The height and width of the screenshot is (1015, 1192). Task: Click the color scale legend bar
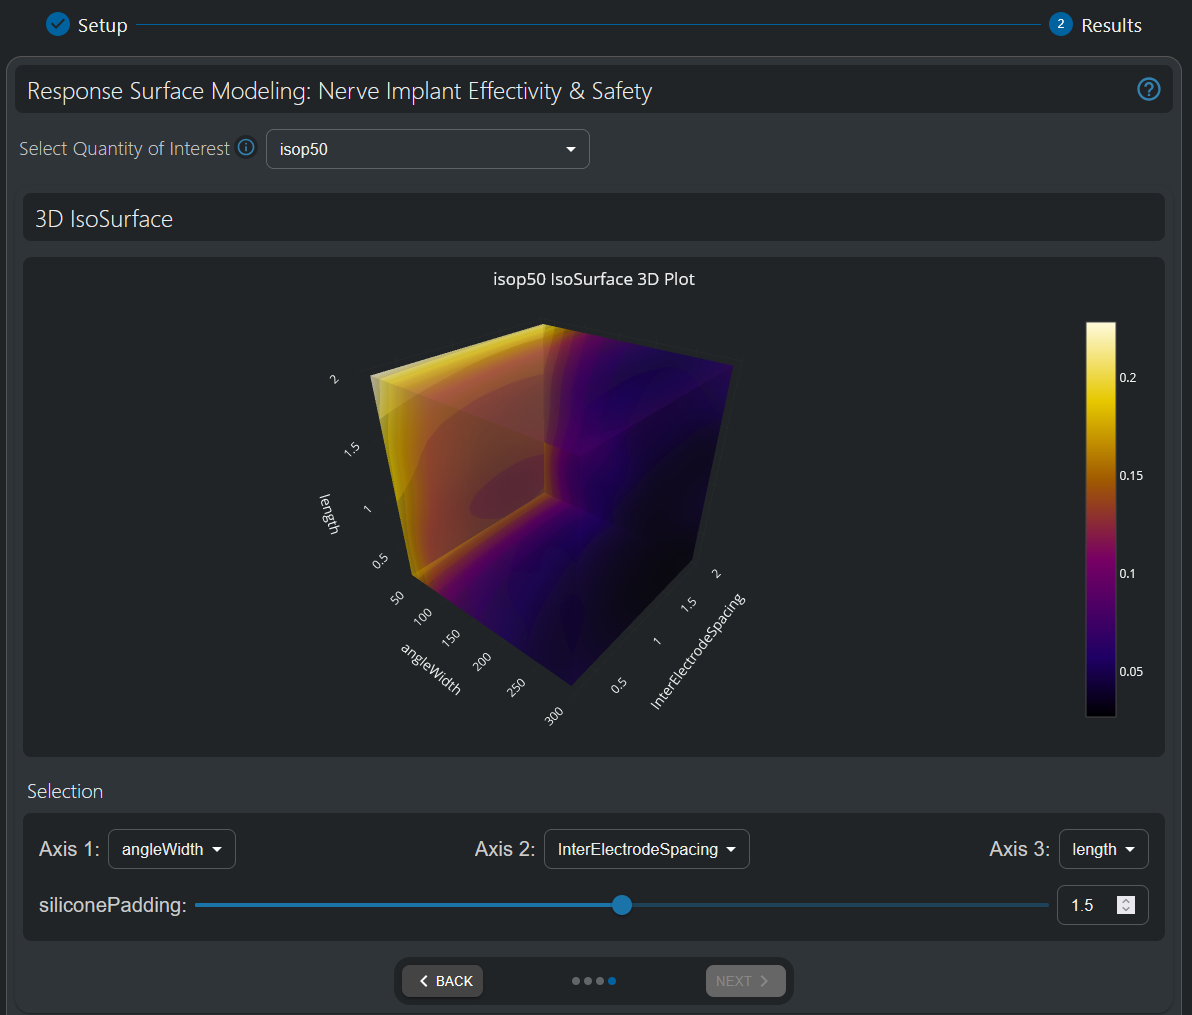click(1100, 518)
